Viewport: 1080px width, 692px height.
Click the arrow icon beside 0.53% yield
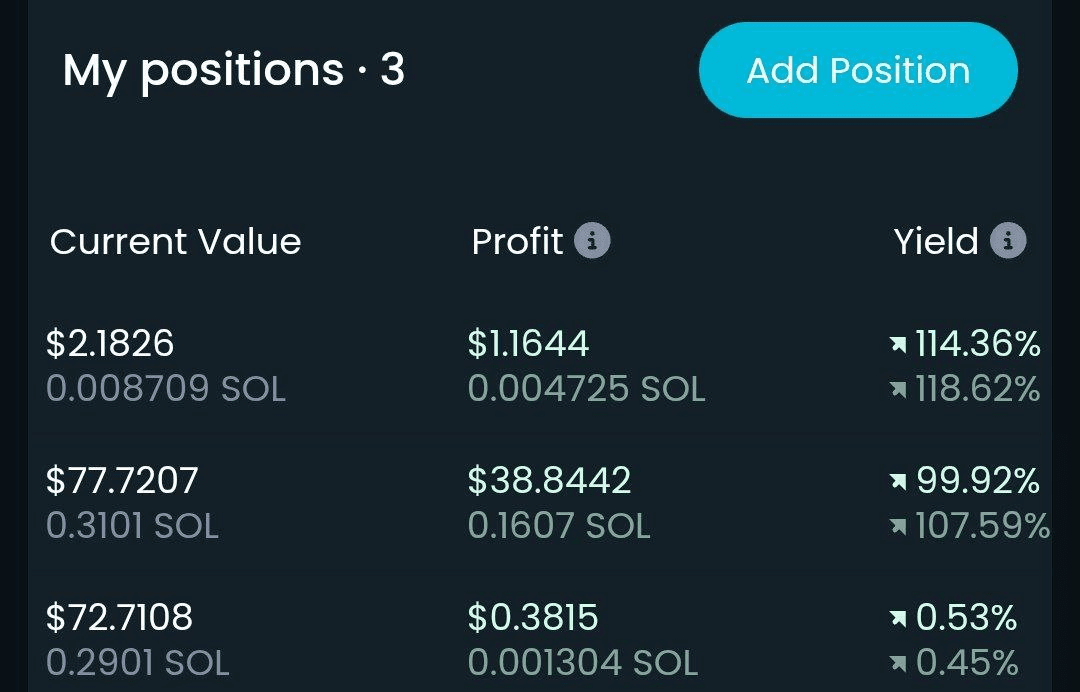898,619
